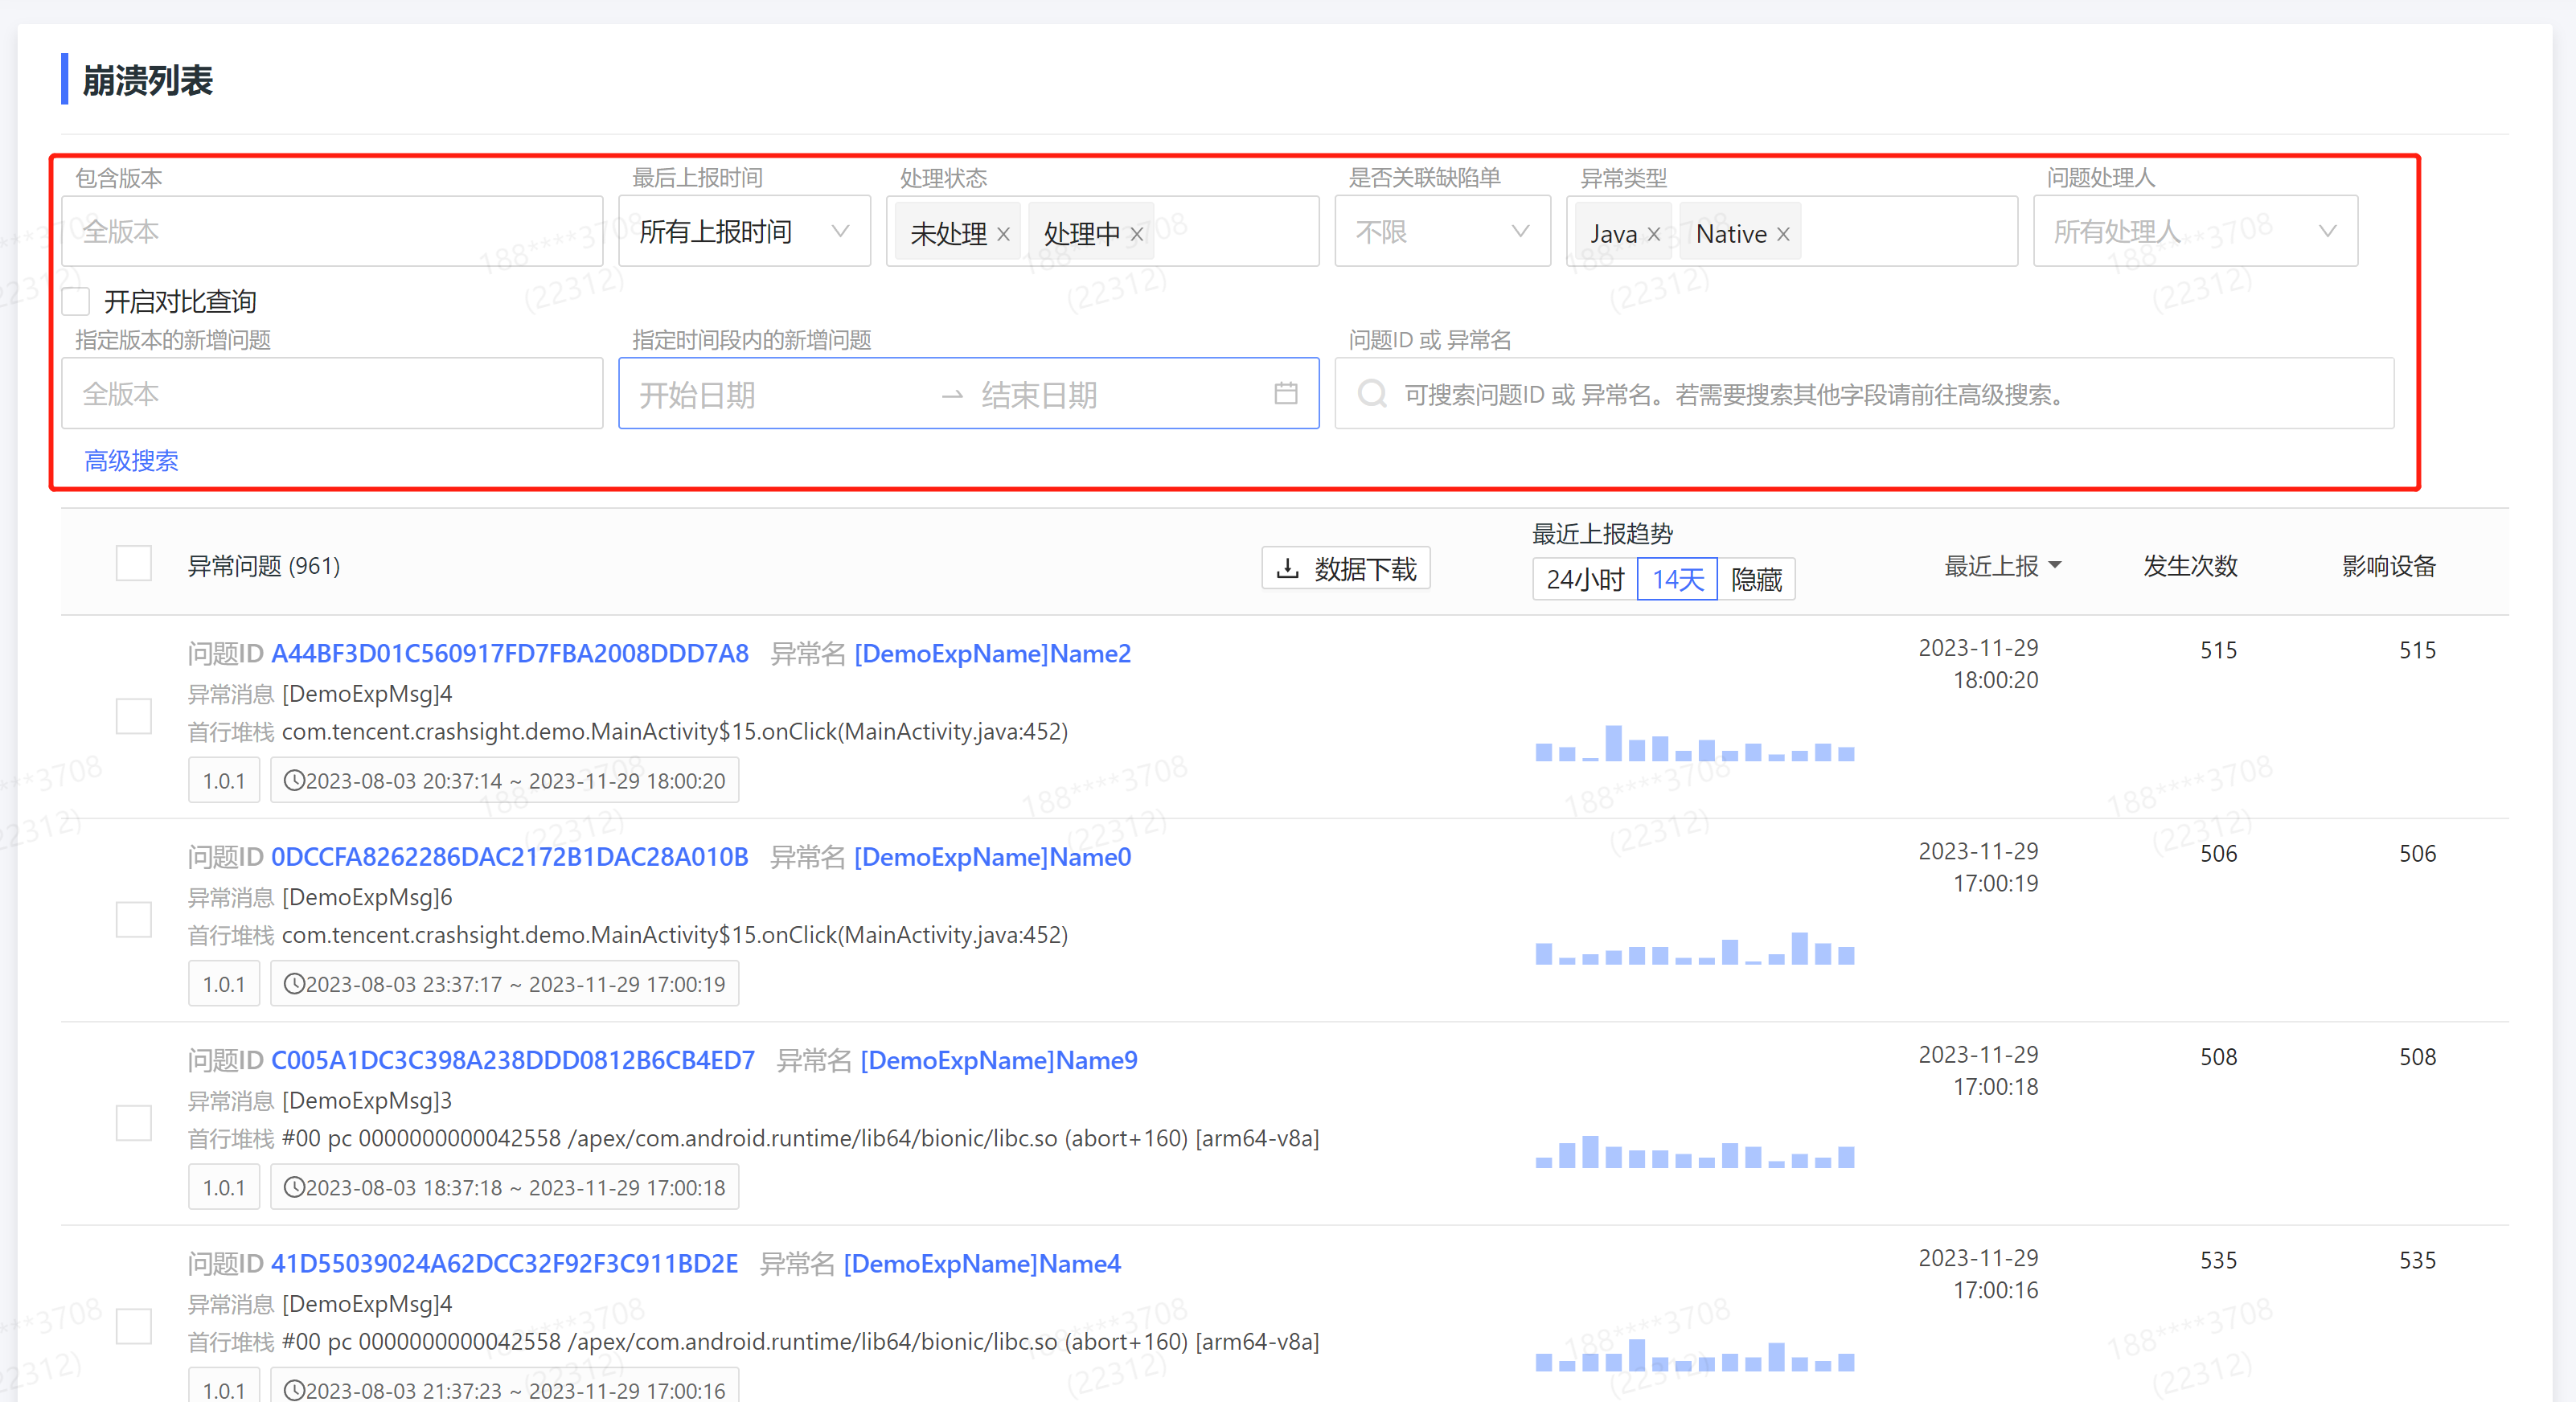Select all issues via header checkbox
Screen dimensions: 2576x1402
tap(134, 563)
